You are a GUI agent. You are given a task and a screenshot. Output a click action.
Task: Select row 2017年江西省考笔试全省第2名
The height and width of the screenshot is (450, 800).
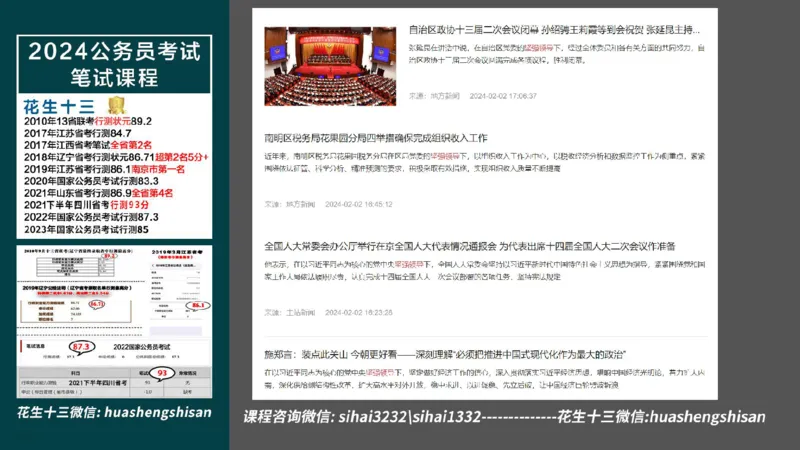click(x=88, y=145)
